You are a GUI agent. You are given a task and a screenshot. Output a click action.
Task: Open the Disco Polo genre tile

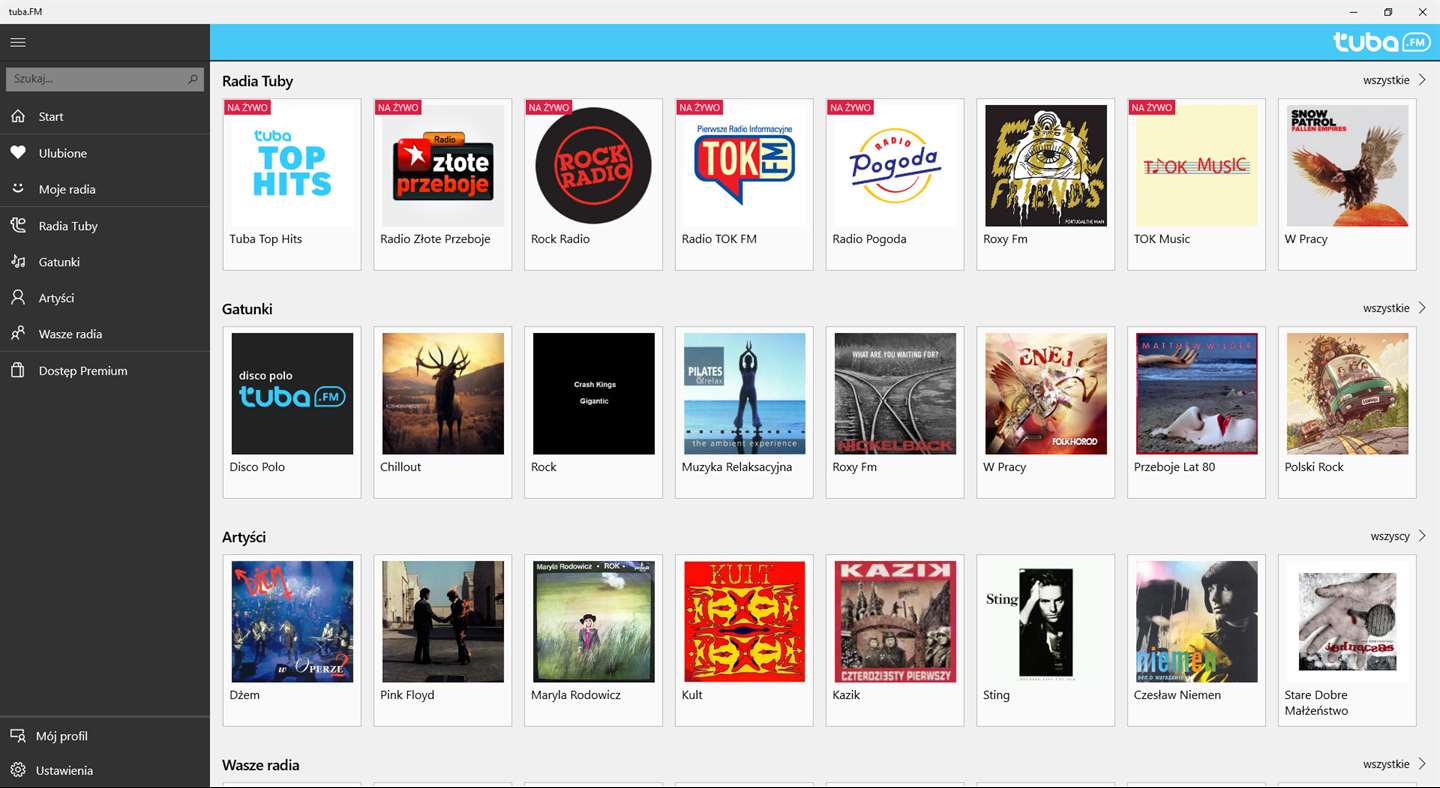click(292, 412)
